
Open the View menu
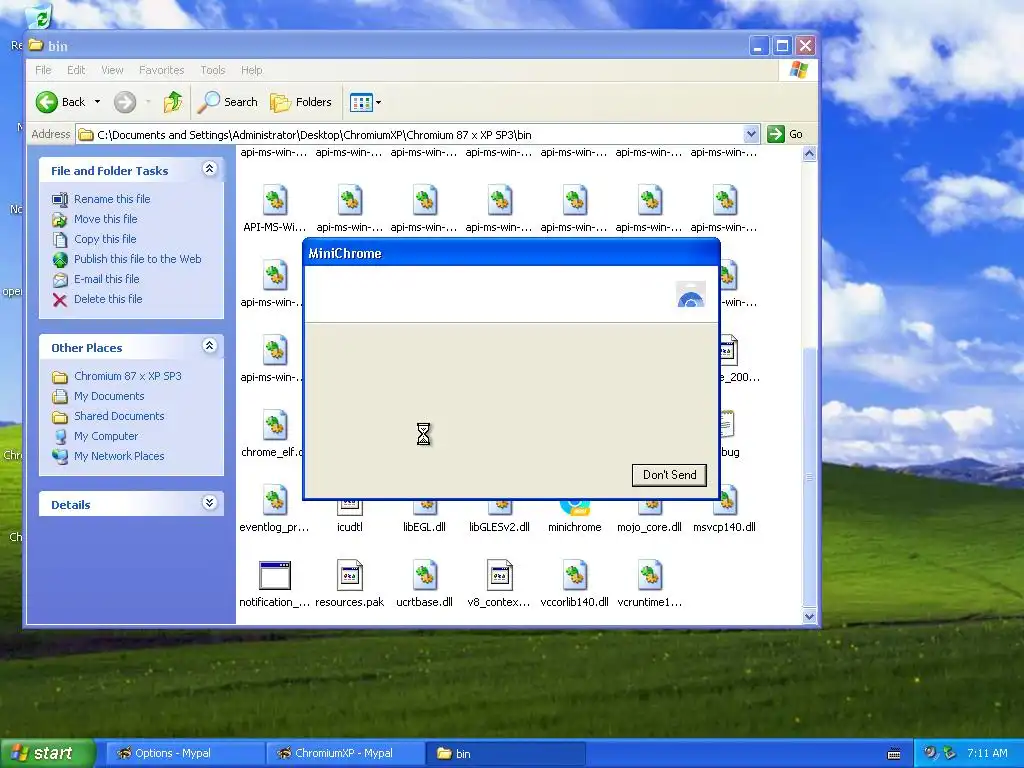(112, 70)
